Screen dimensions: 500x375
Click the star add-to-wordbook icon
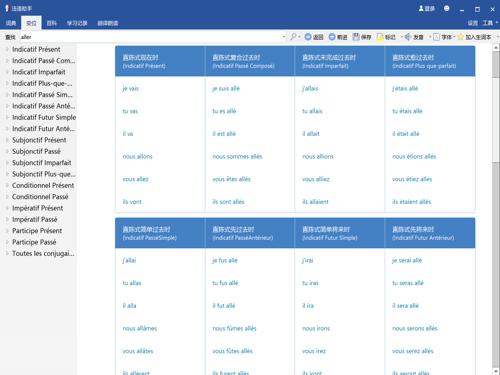click(x=461, y=37)
